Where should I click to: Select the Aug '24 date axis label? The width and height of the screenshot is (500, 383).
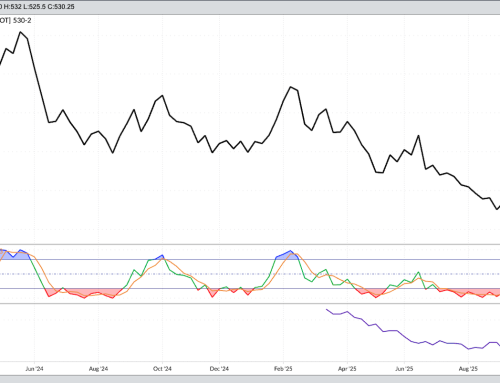98,369
